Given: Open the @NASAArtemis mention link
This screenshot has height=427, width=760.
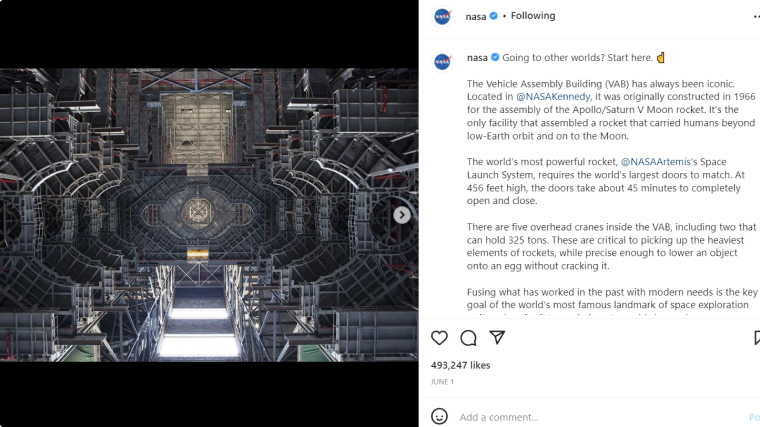Looking at the screenshot, I should [x=656, y=161].
